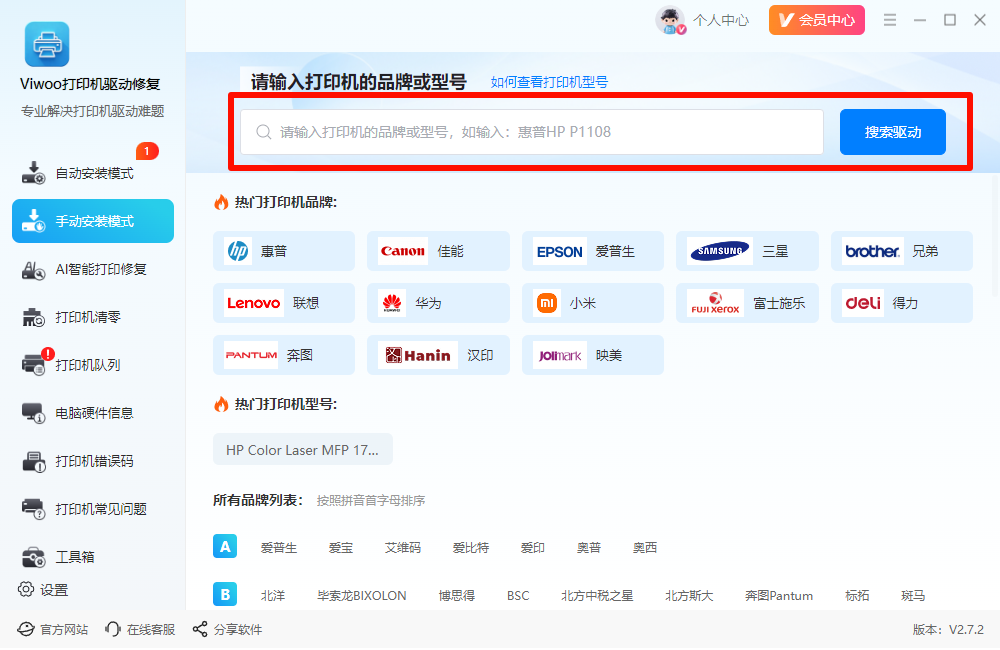
Task: Click 奥普 brand in list
Action: (589, 547)
